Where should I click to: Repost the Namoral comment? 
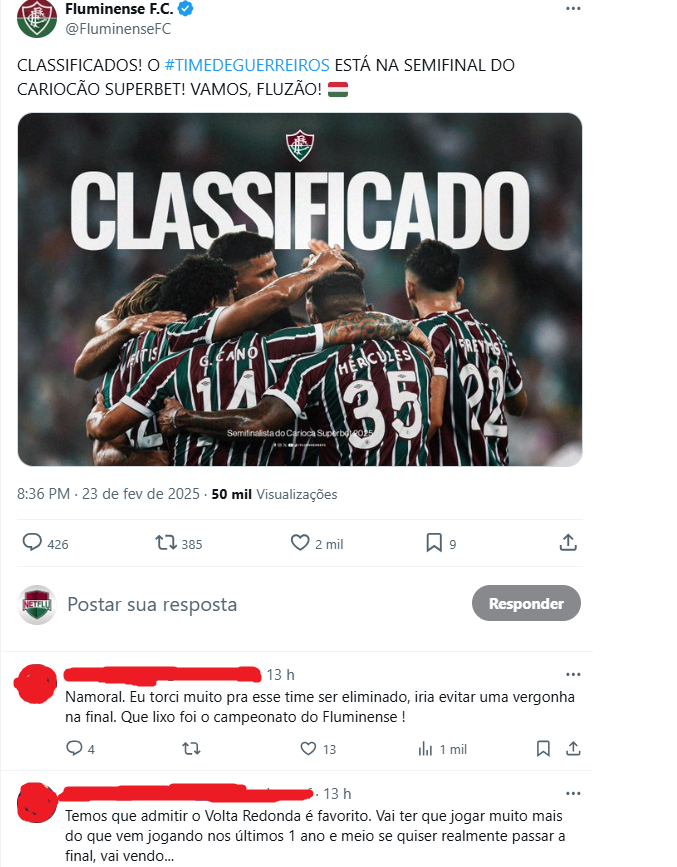pyautogui.click(x=191, y=749)
